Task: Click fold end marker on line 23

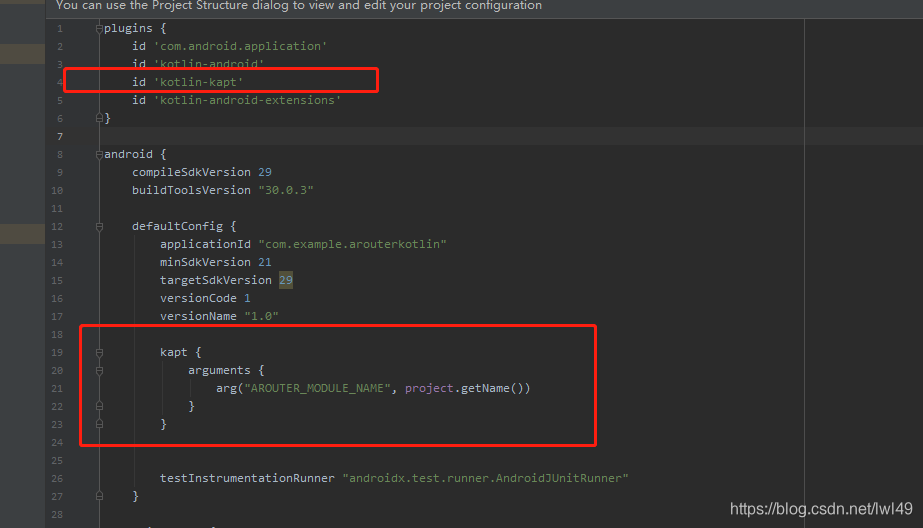Action: pos(99,424)
